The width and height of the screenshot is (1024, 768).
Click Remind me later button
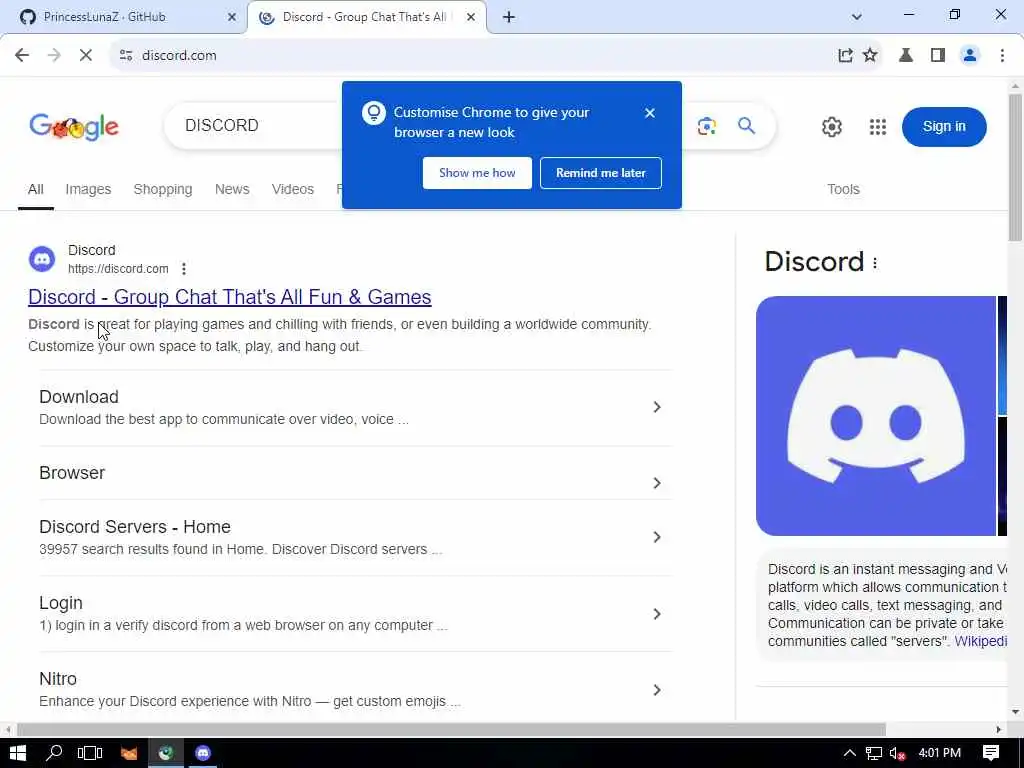point(601,173)
